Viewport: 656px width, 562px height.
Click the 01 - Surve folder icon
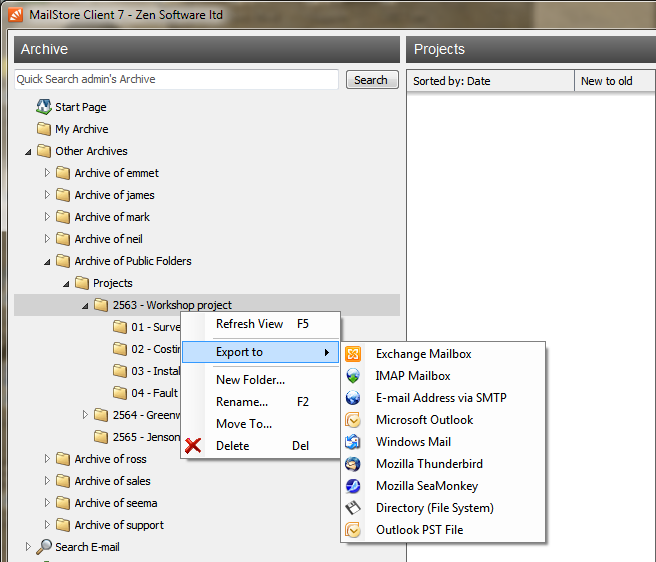(120, 327)
